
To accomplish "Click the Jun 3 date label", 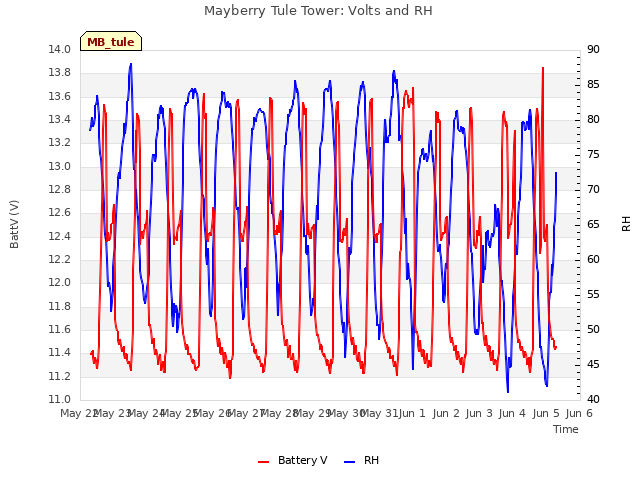I will click(479, 413).
